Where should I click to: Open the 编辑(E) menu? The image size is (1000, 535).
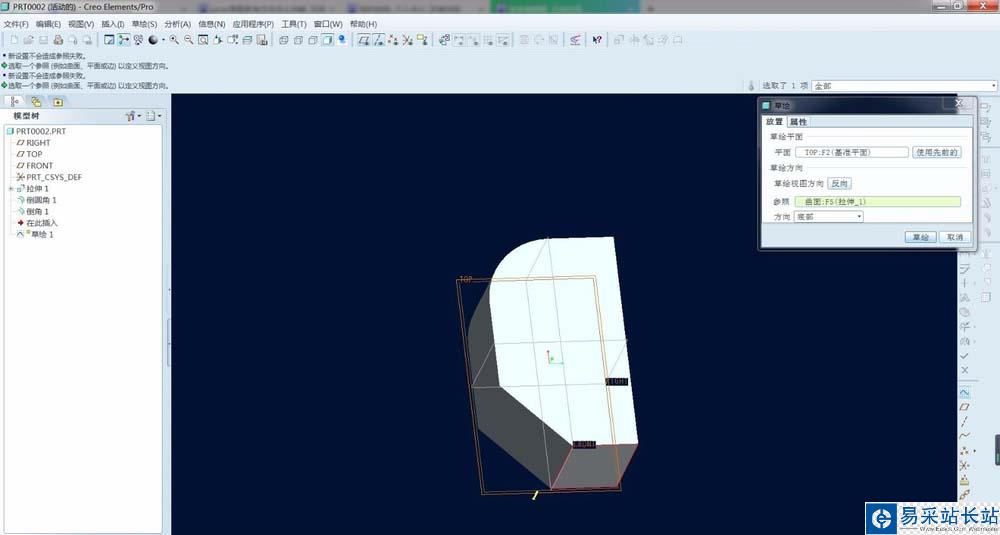48,24
